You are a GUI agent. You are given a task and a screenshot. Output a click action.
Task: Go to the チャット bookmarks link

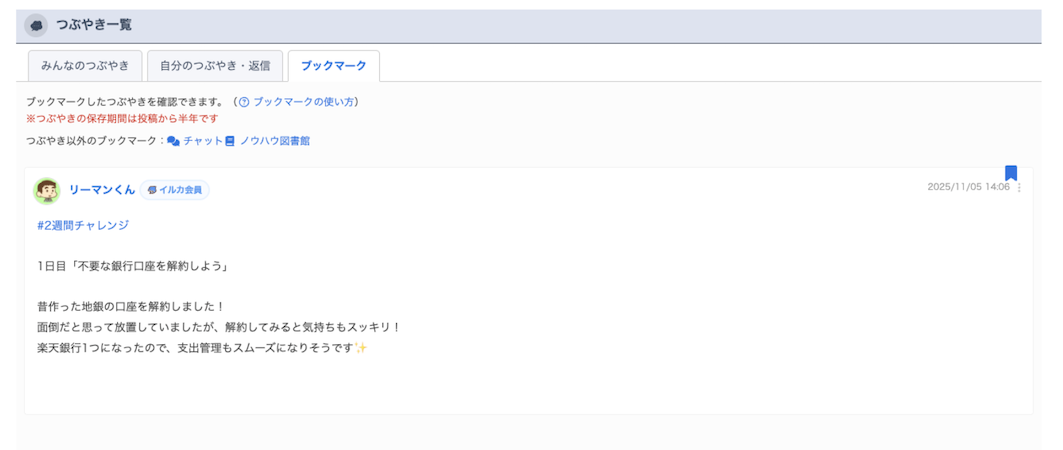click(203, 141)
